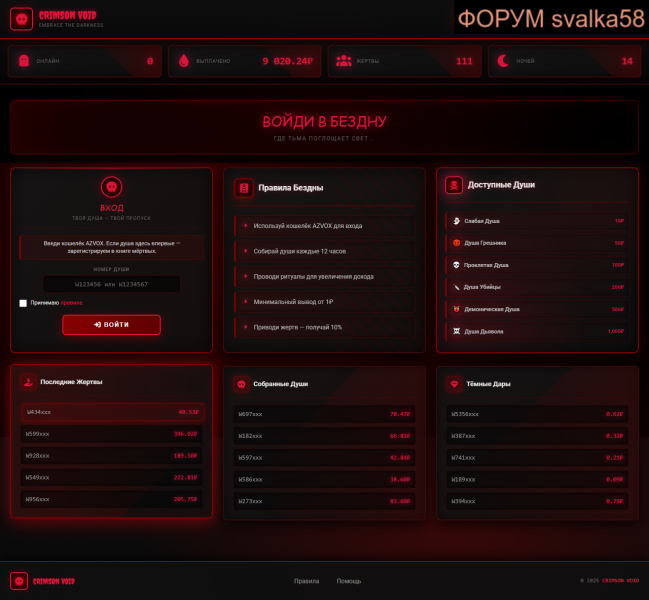Click the ghost icon beside Онлайн stat
649x600 pixels.
pyautogui.click(x=23, y=61)
